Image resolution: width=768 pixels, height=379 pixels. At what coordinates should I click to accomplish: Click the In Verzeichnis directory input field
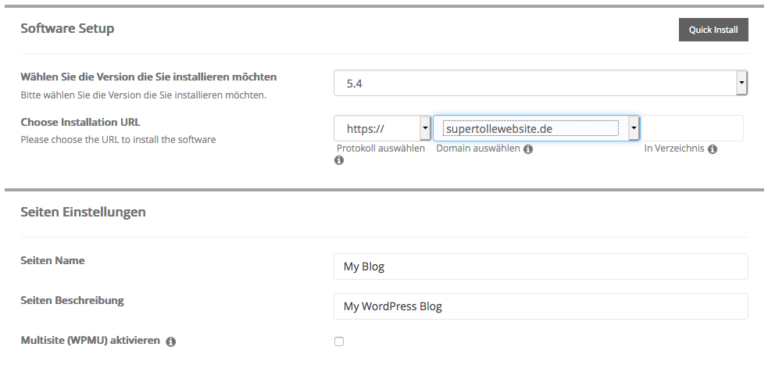692,128
